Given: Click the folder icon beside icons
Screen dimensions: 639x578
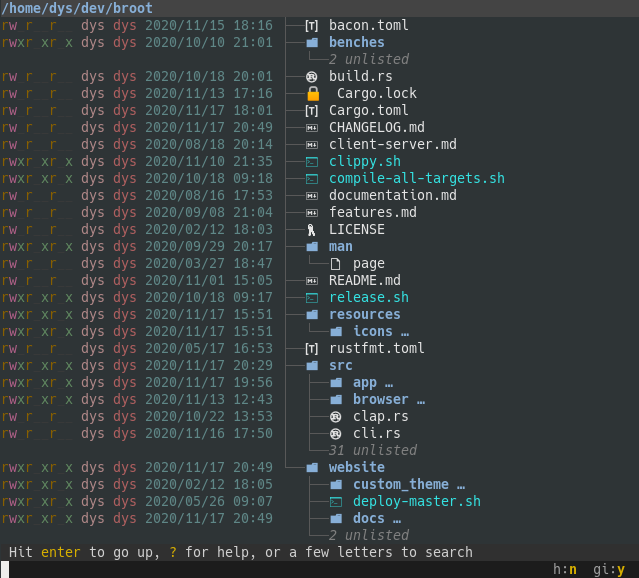Looking at the screenshot, I should (x=336, y=332).
